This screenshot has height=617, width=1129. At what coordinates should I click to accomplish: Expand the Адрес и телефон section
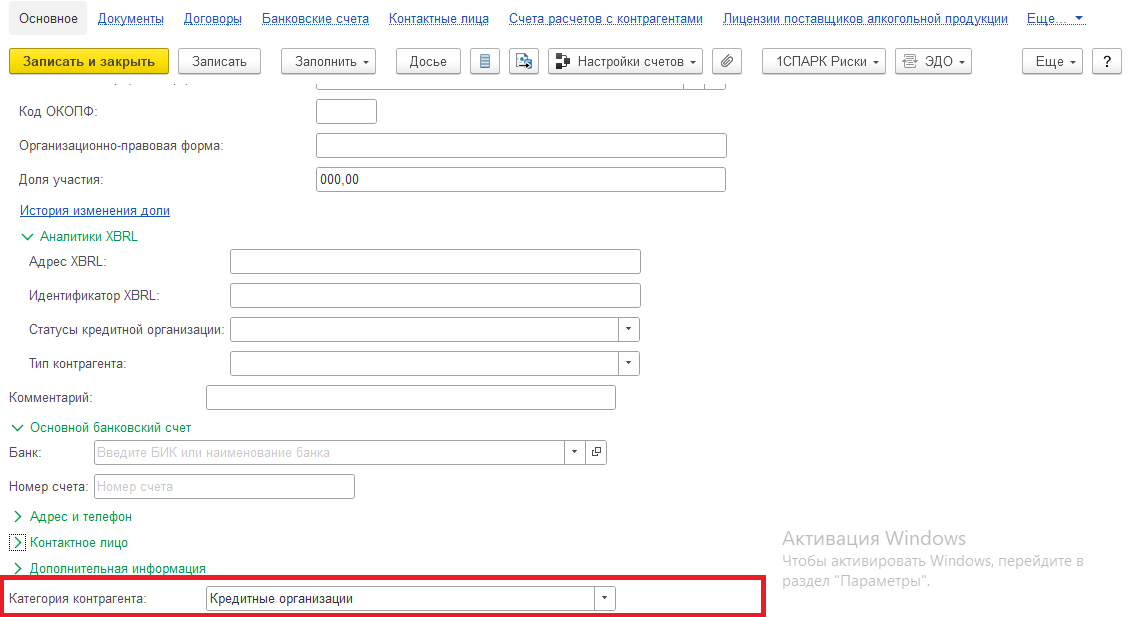point(18,517)
